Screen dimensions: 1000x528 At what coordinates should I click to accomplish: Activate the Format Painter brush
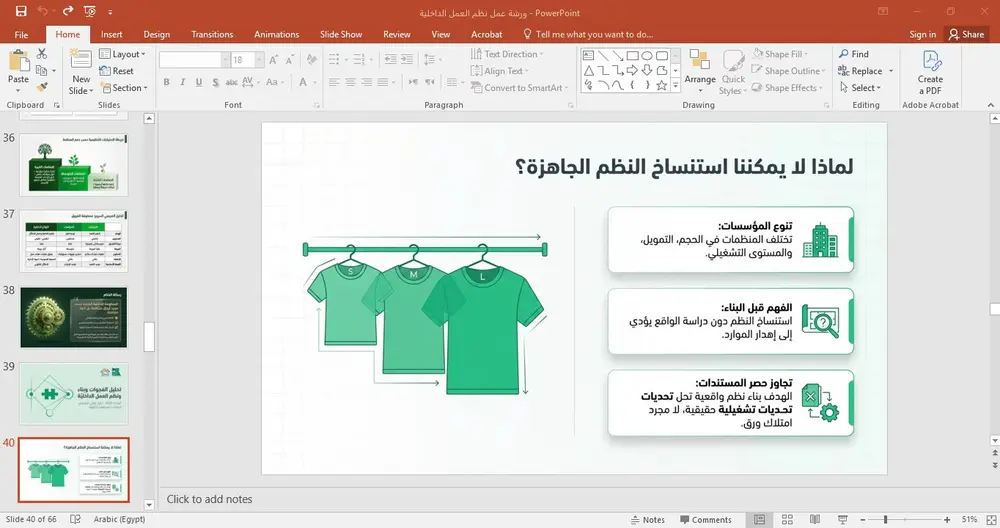[x=42, y=87]
